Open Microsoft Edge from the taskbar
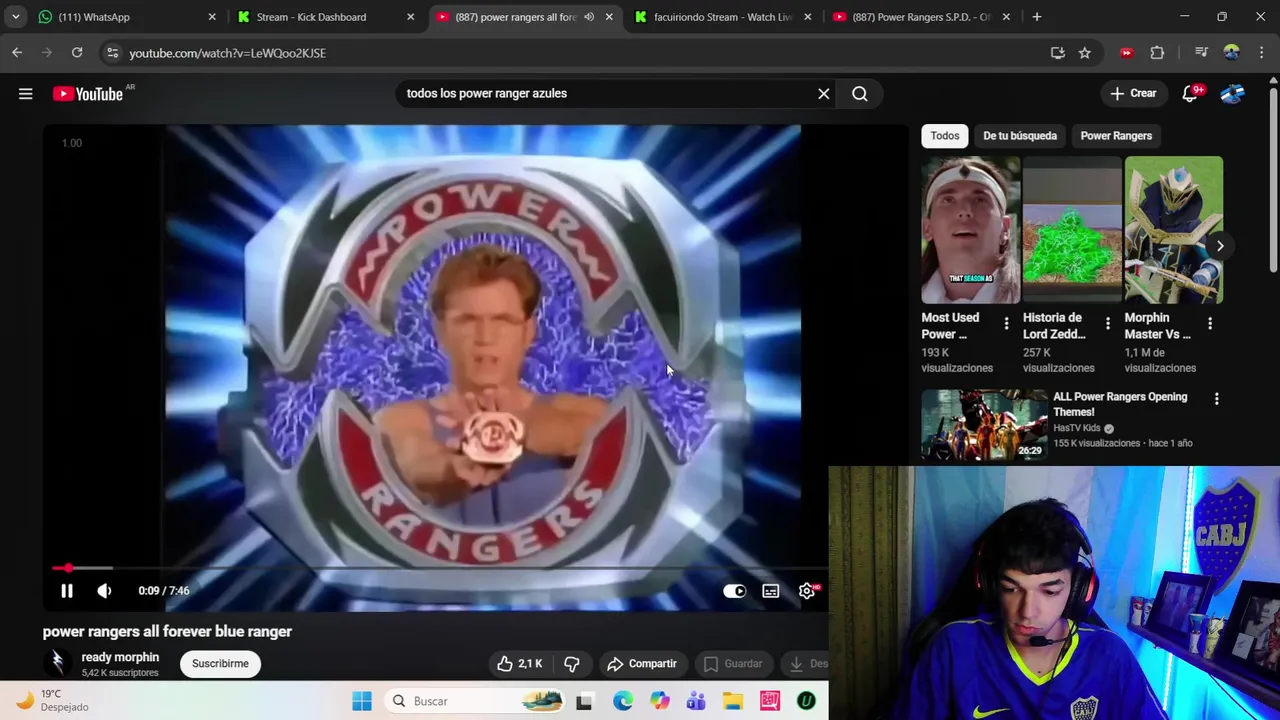The width and height of the screenshot is (1280, 720). click(x=623, y=701)
